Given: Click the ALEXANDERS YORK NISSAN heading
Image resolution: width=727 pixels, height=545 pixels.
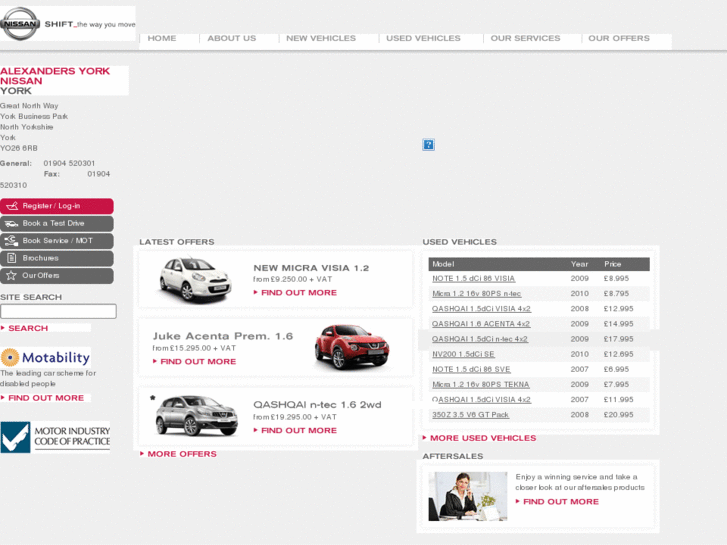Looking at the screenshot, I should pyautogui.click(x=55, y=76).
